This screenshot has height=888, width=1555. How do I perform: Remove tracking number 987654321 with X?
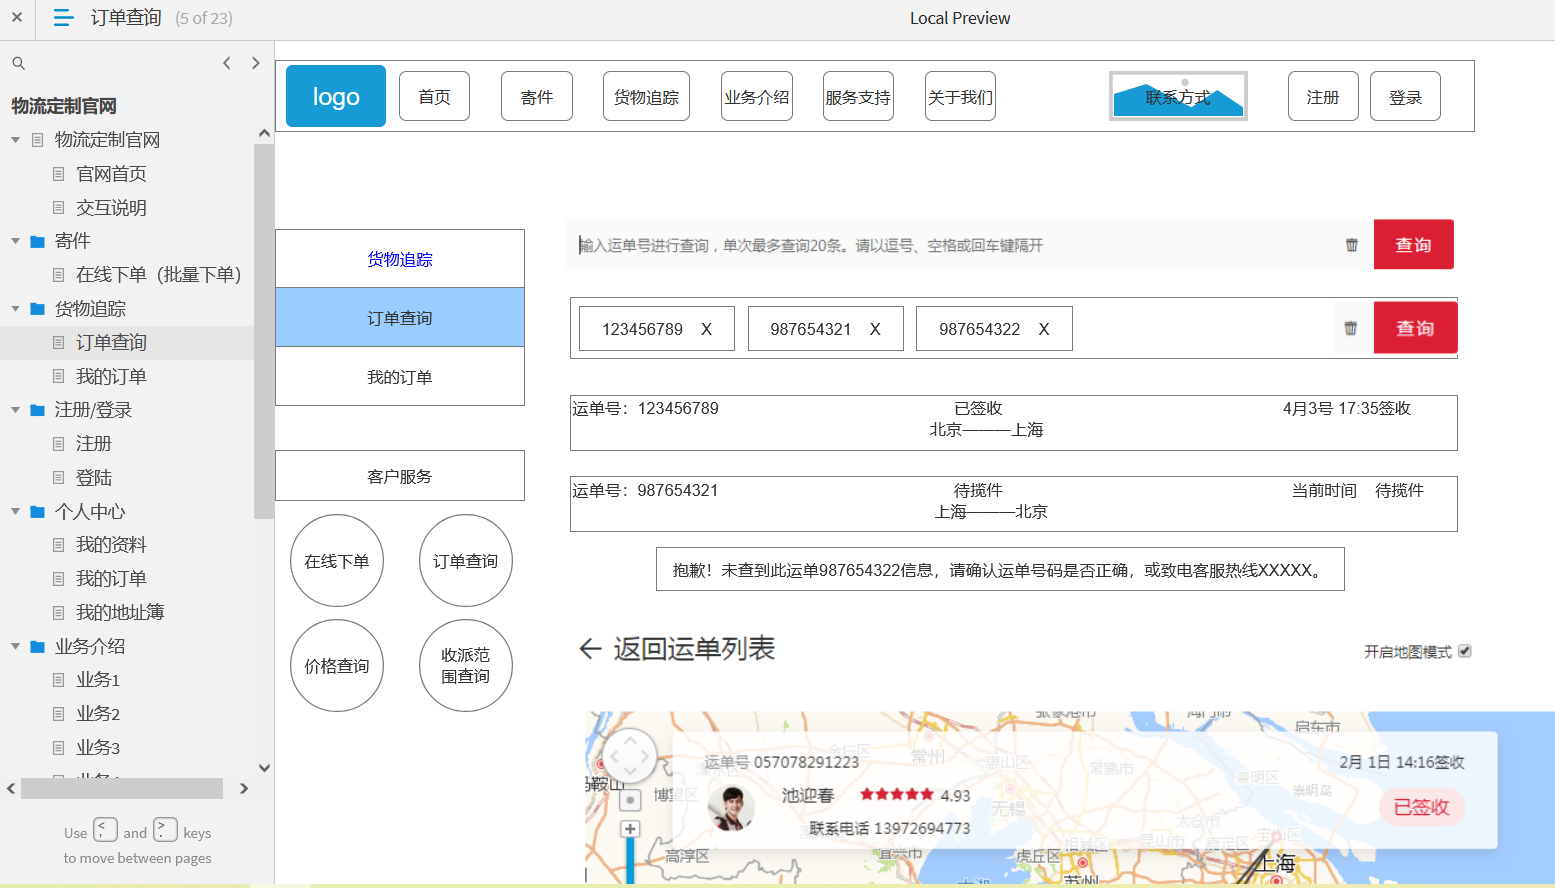(875, 329)
